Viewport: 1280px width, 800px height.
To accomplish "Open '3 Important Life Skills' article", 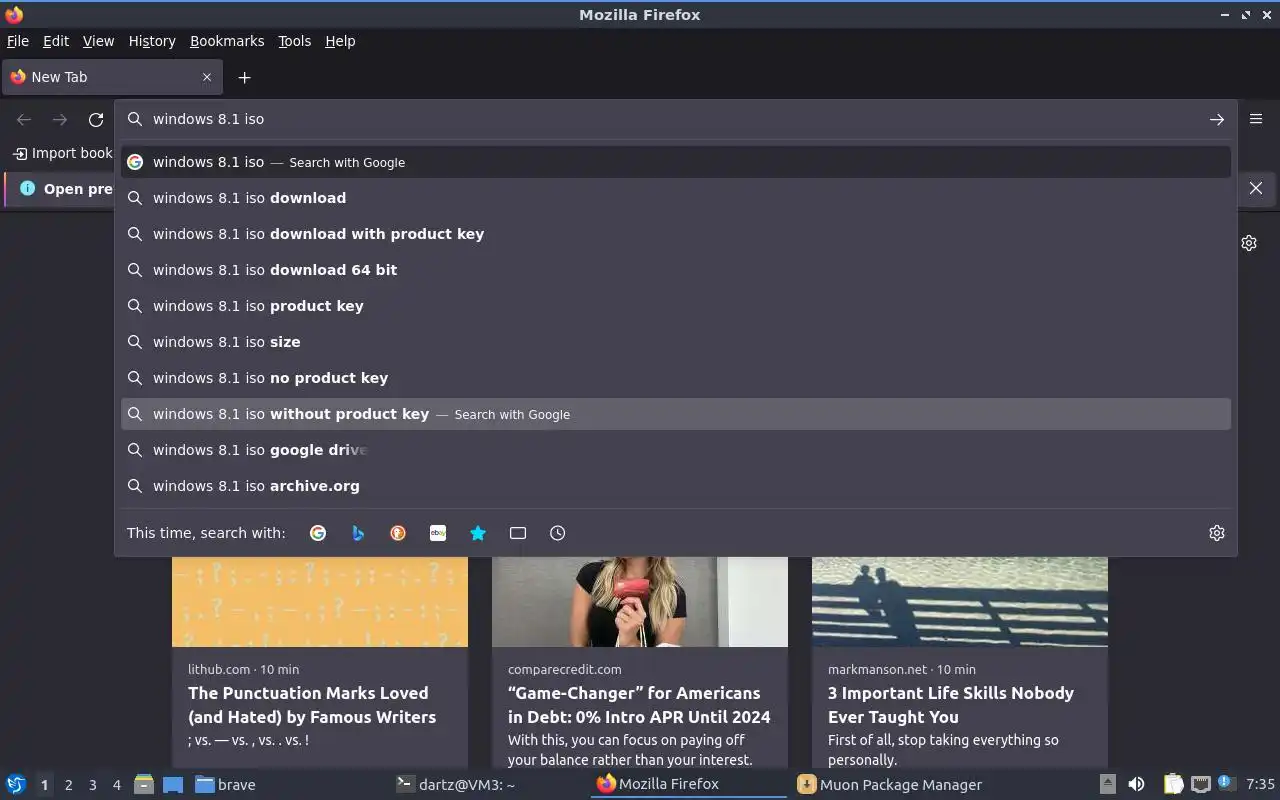I will click(951, 705).
